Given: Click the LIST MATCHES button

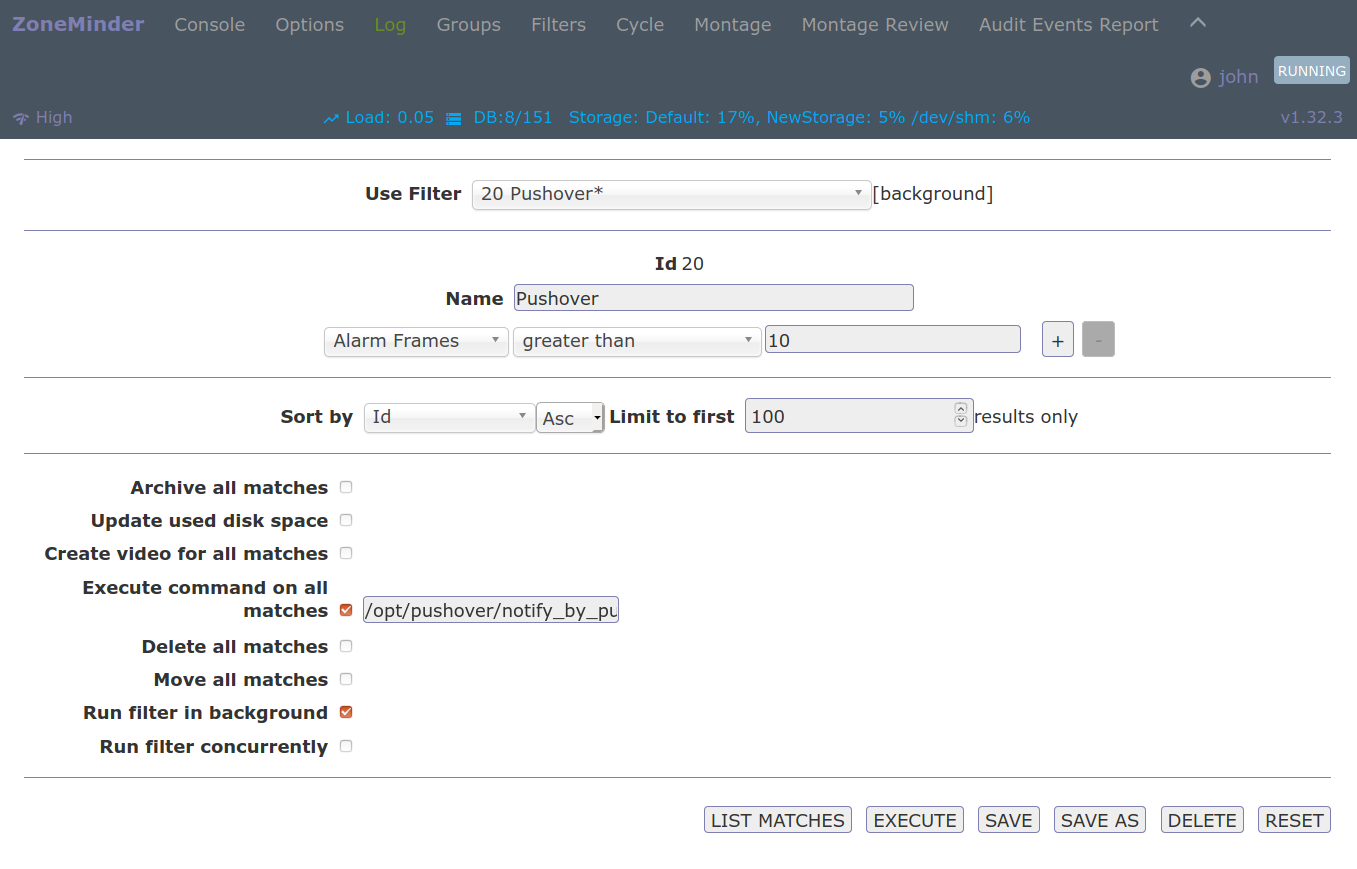Looking at the screenshot, I should click(x=778, y=820).
